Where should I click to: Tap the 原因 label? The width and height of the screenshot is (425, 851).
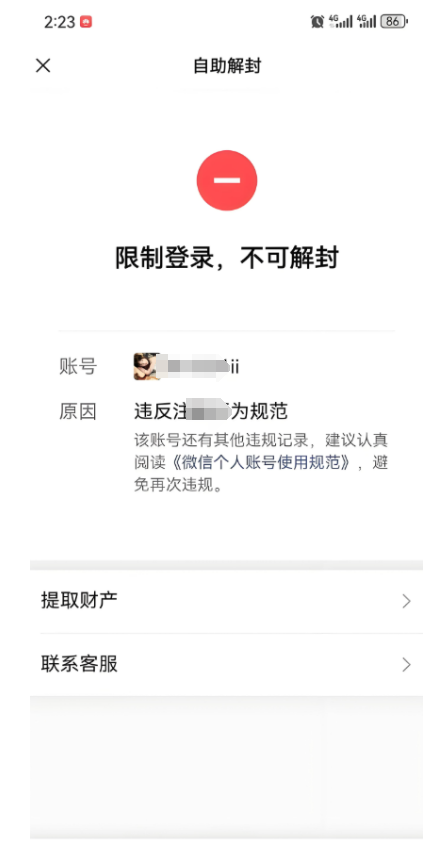point(78,411)
